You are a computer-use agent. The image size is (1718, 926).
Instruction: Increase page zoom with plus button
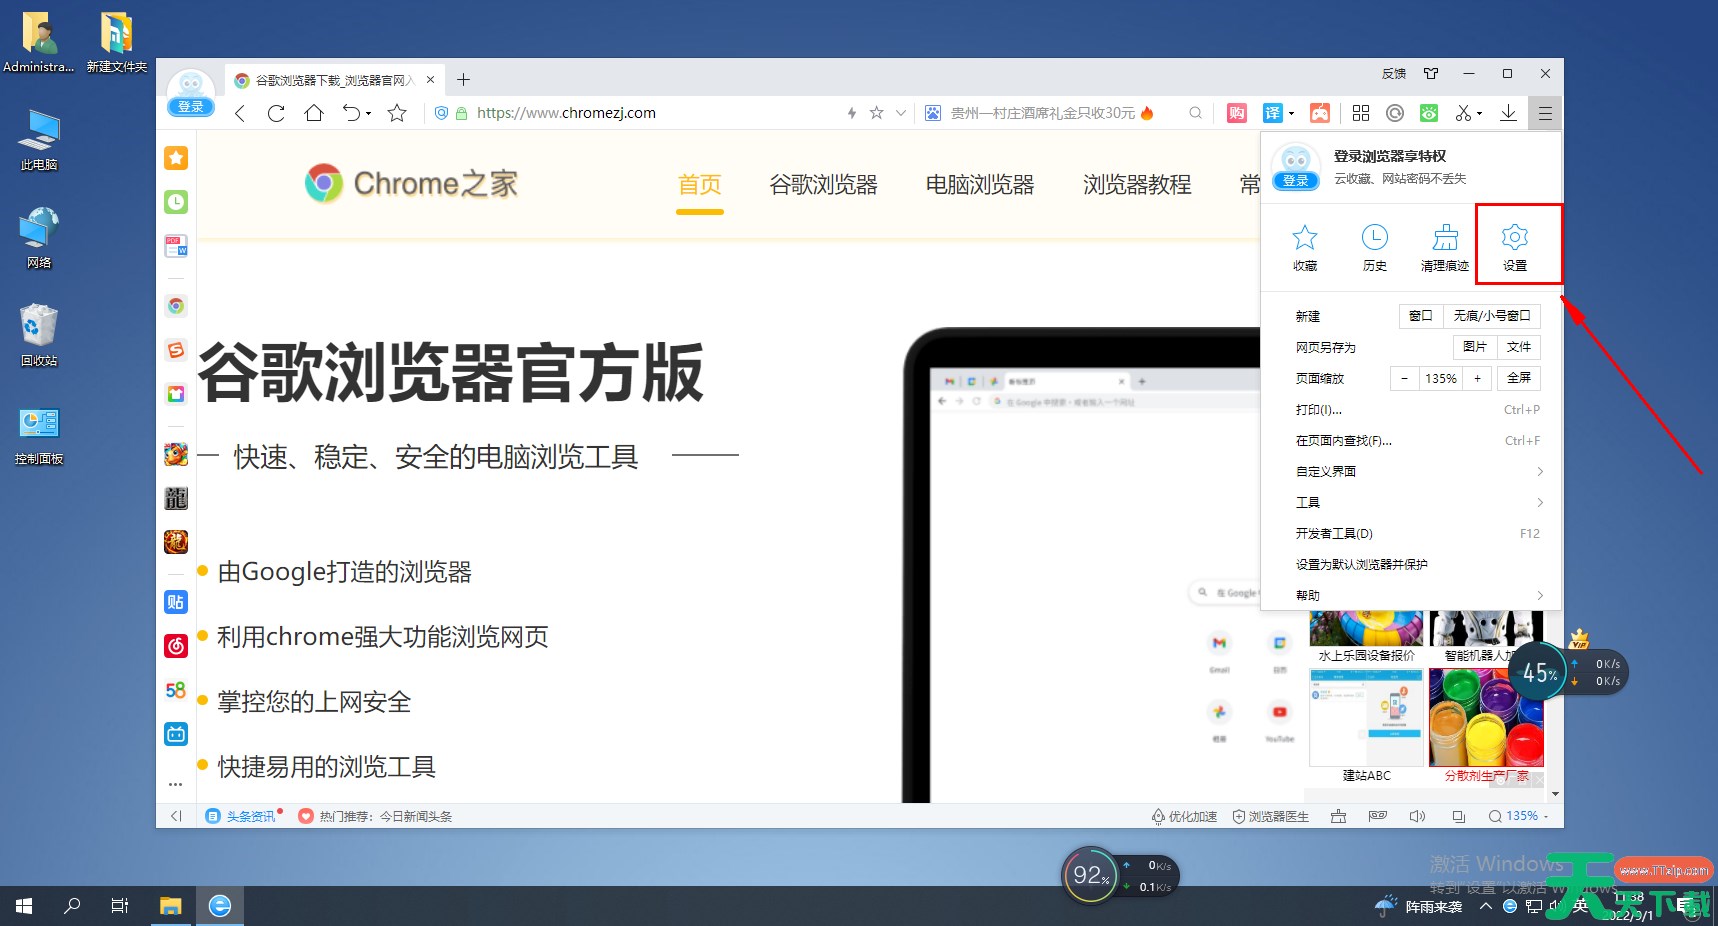(1477, 378)
